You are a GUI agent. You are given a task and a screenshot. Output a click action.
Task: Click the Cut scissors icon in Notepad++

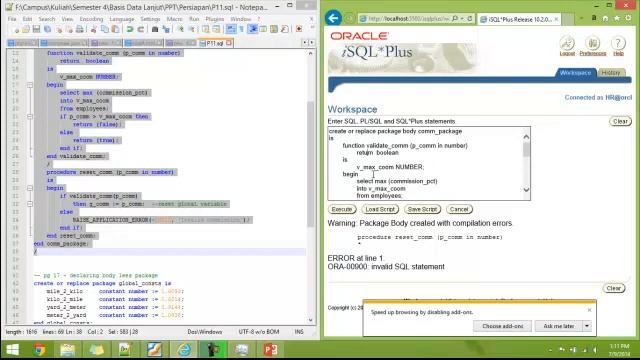[x=93, y=29]
